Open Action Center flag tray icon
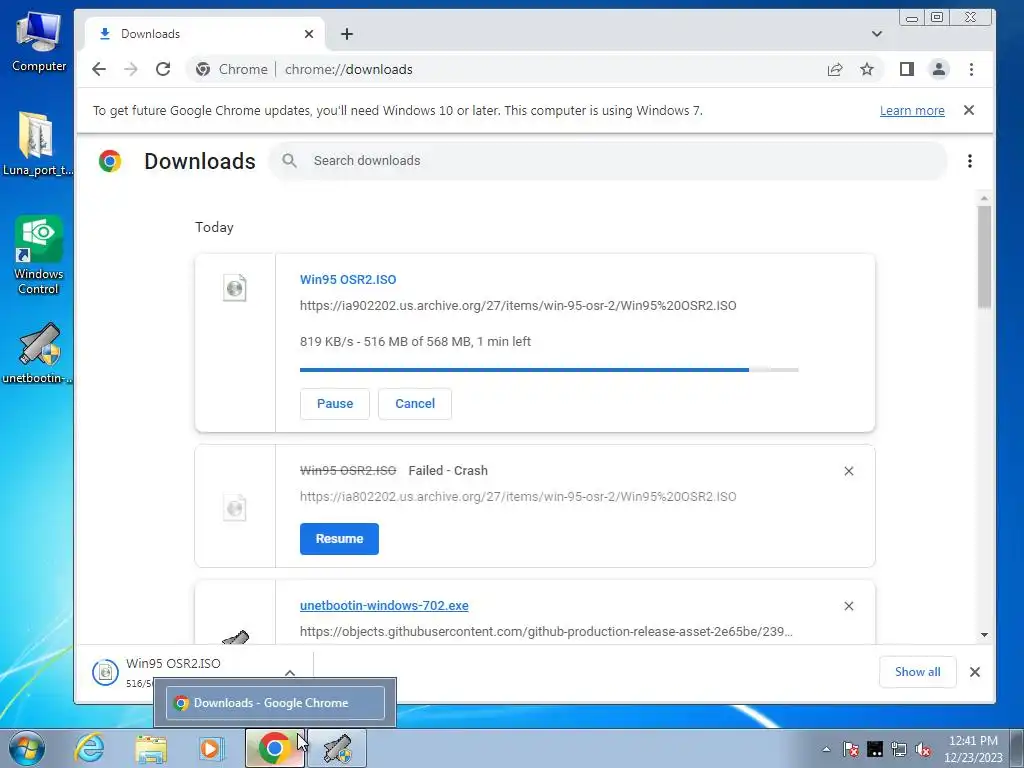Image resolution: width=1024 pixels, height=768 pixels. coord(850,749)
